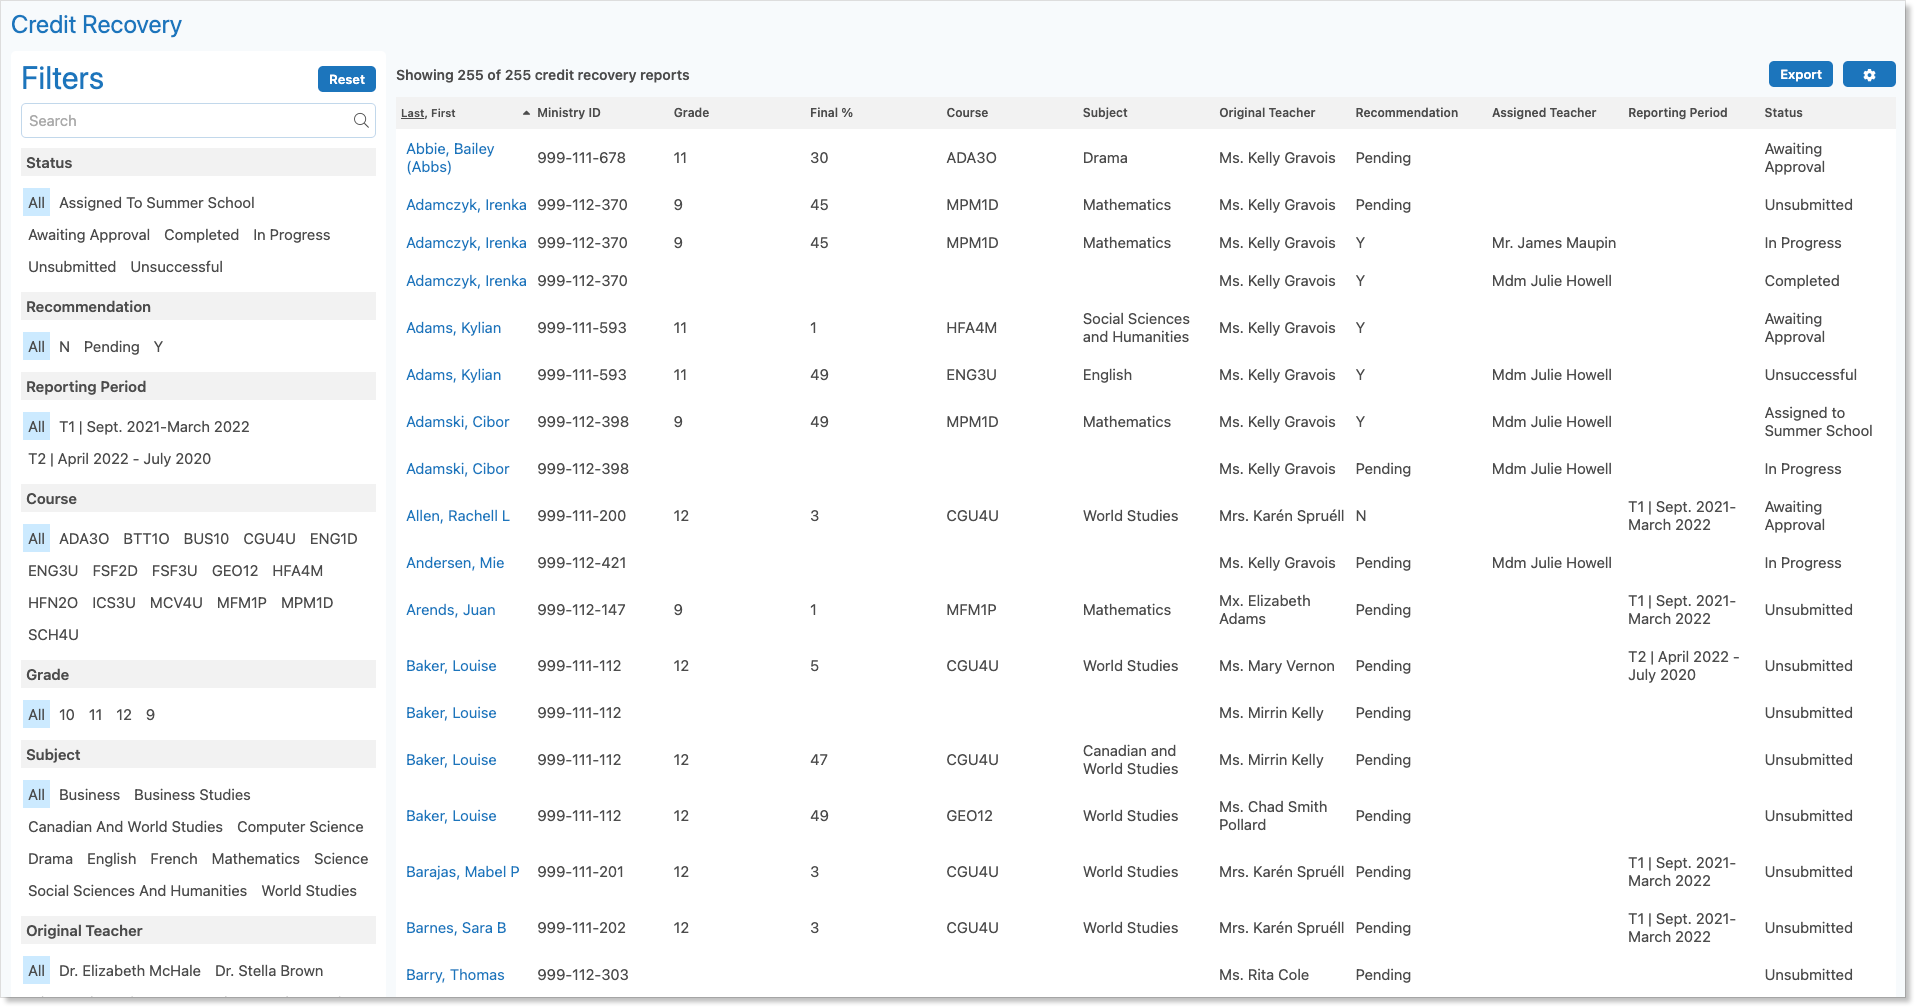Sort by Final % column header
1916x1008 pixels.
(831, 113)
